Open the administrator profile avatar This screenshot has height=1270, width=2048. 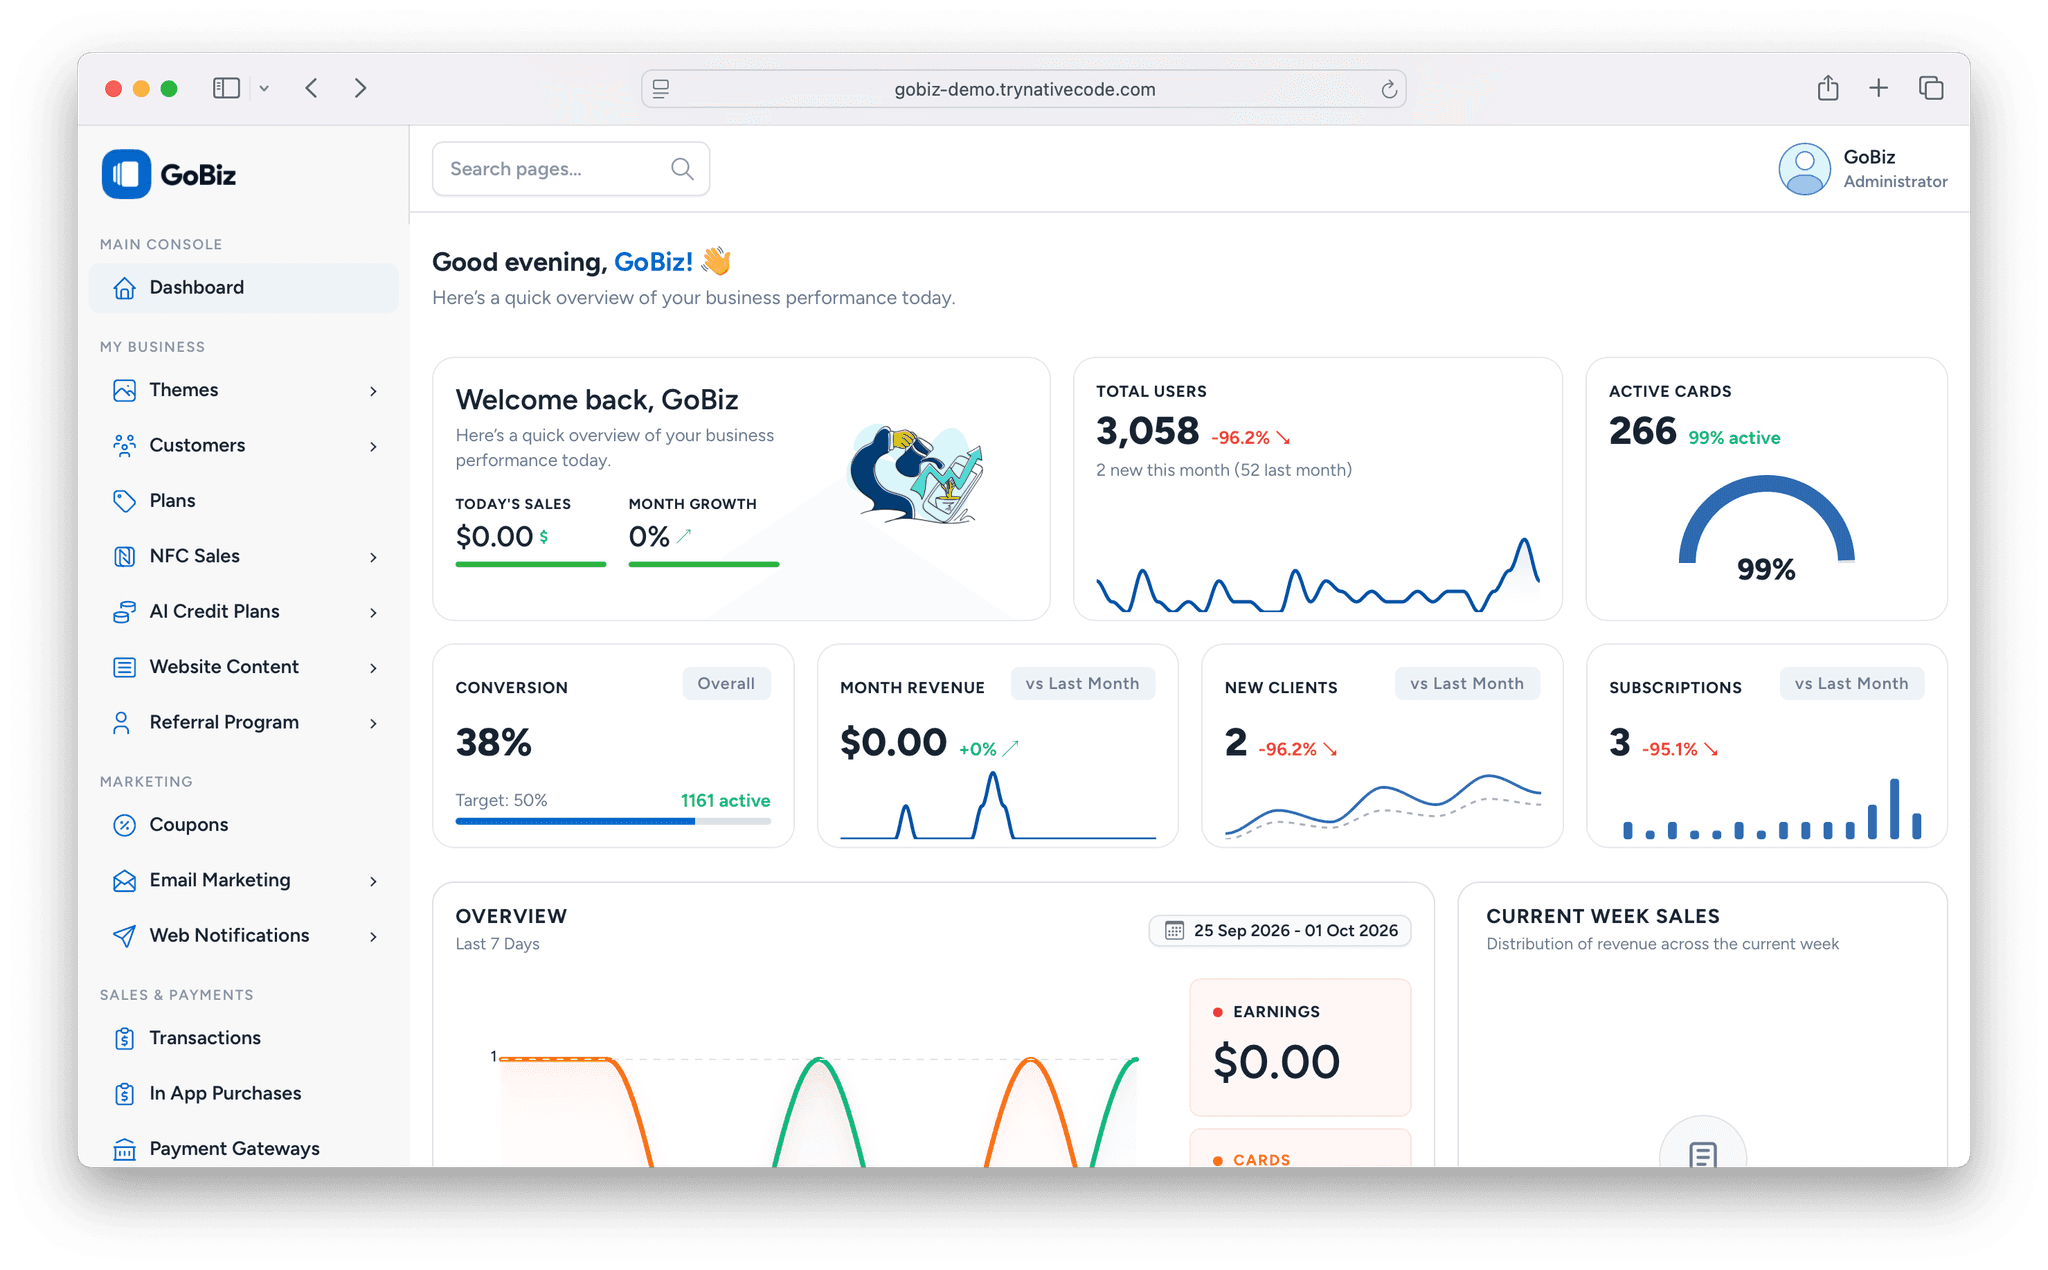pyautogui.click(x=1804, y=169)
